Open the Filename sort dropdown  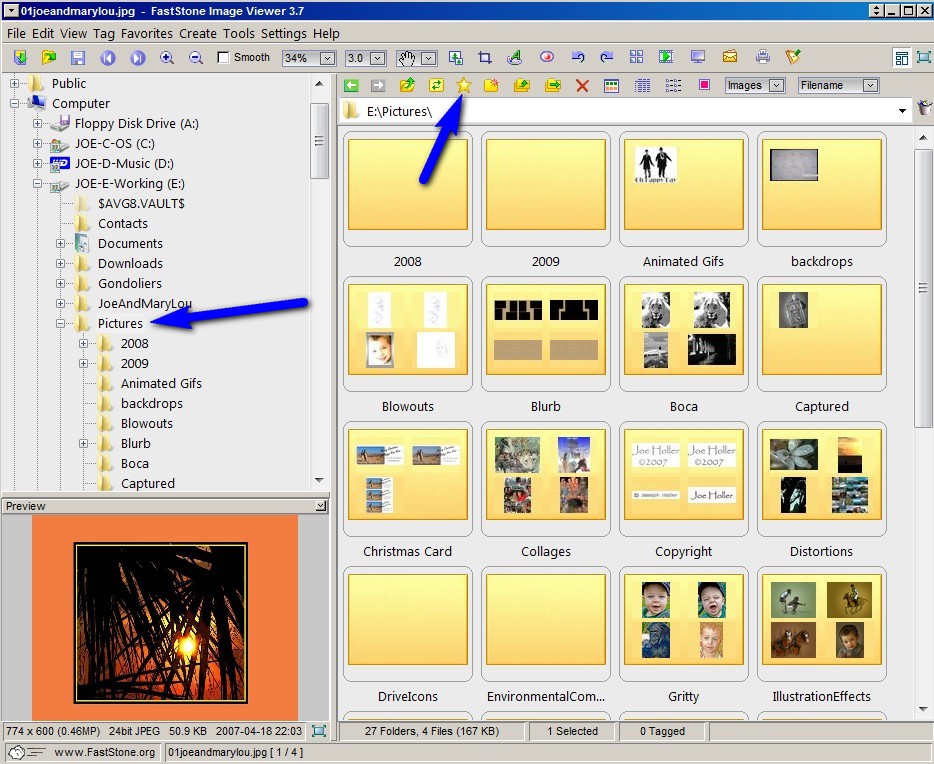coord(870,85)
